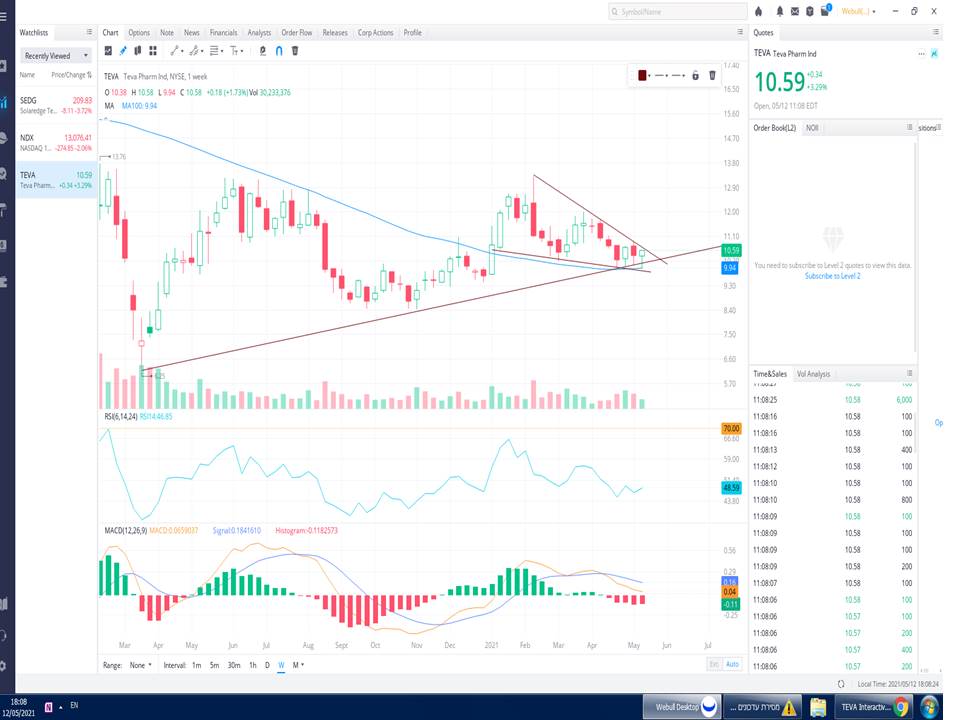Switch to the Financials tab
Screen dimensions: 960x720
[x=223, y=32]
